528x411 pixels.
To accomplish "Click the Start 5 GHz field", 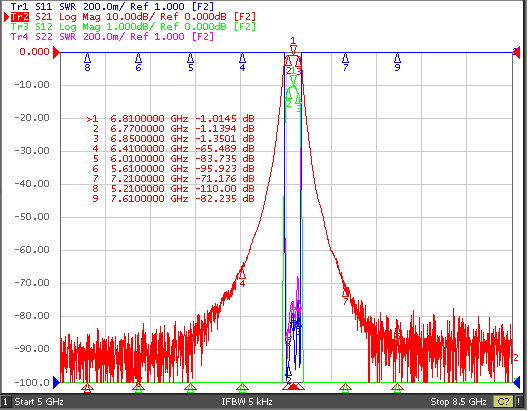I will [39, 402].
